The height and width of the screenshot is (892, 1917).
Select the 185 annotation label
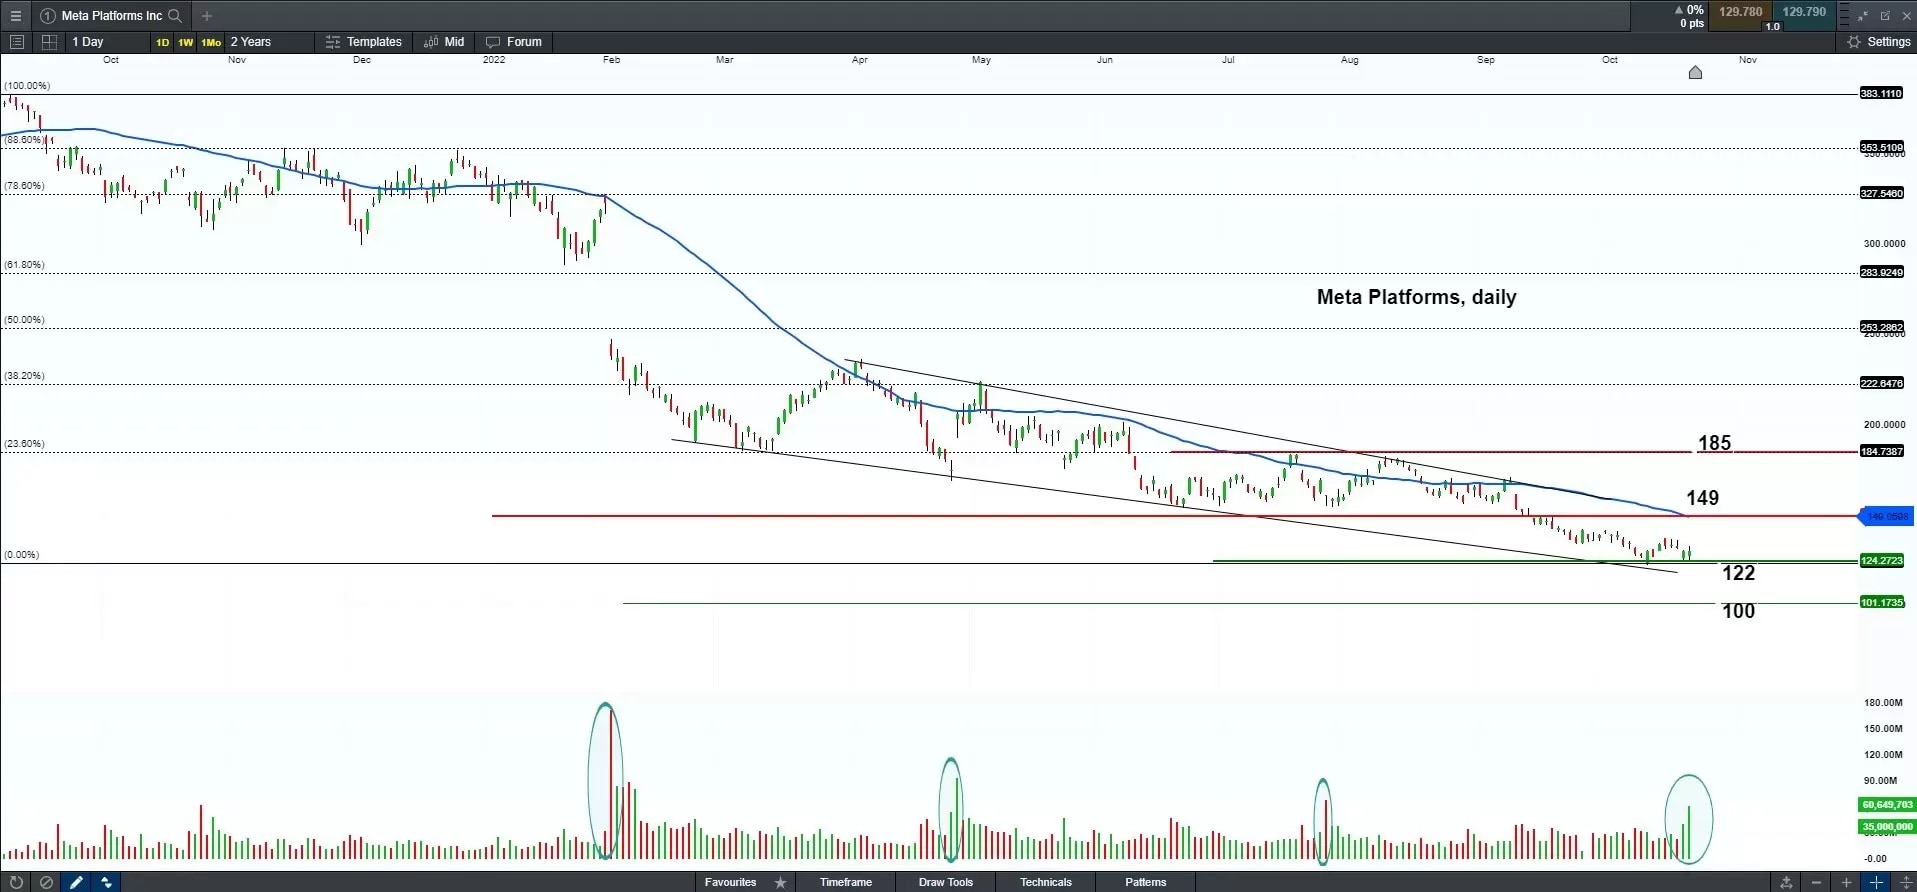pyautogui.click(x=1714, y=443)
